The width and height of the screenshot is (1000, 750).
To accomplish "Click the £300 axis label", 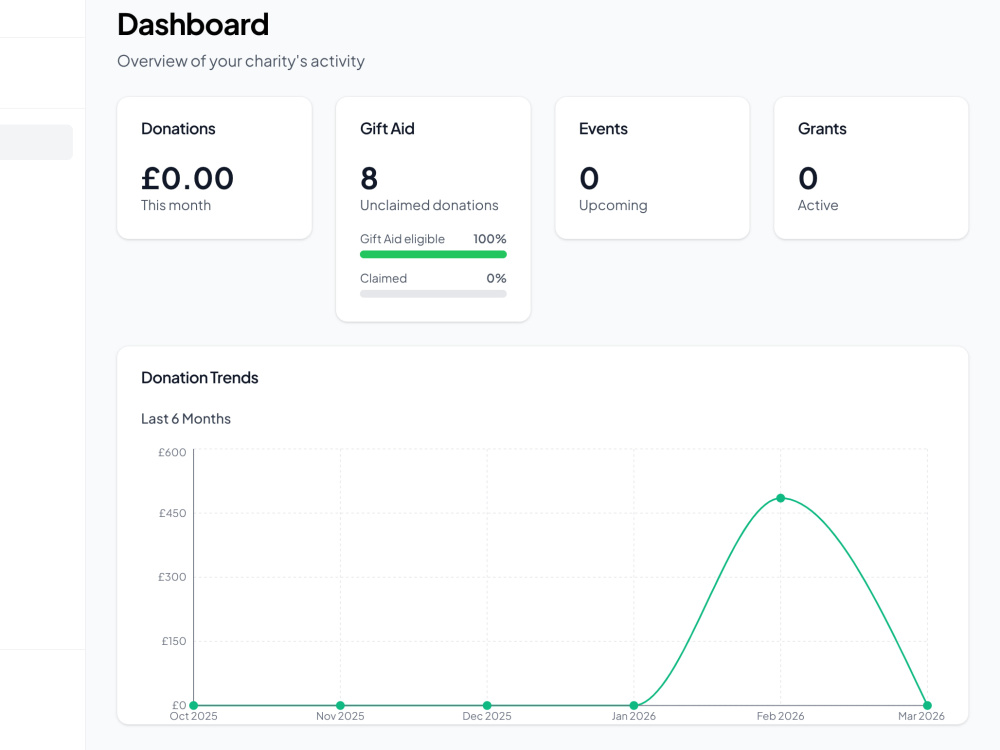I will pos(172,577).
